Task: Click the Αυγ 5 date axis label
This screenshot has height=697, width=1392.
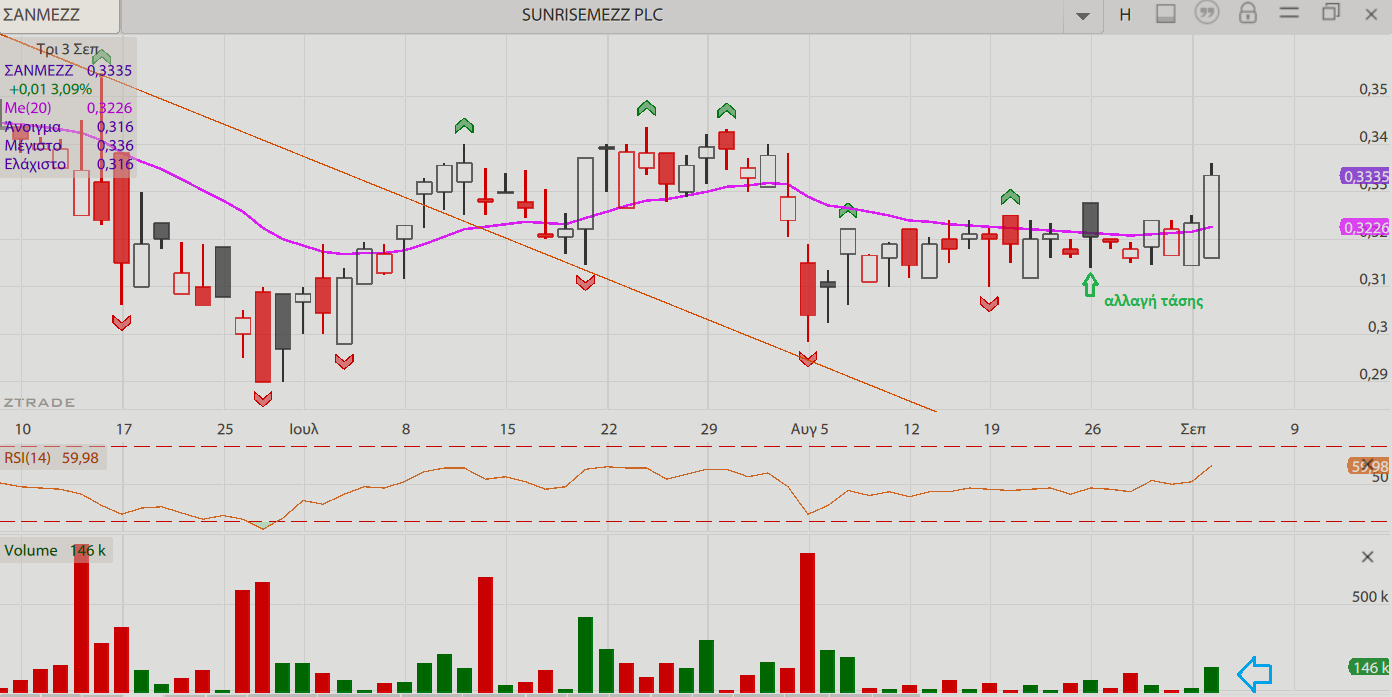Action: click(810, 429)
